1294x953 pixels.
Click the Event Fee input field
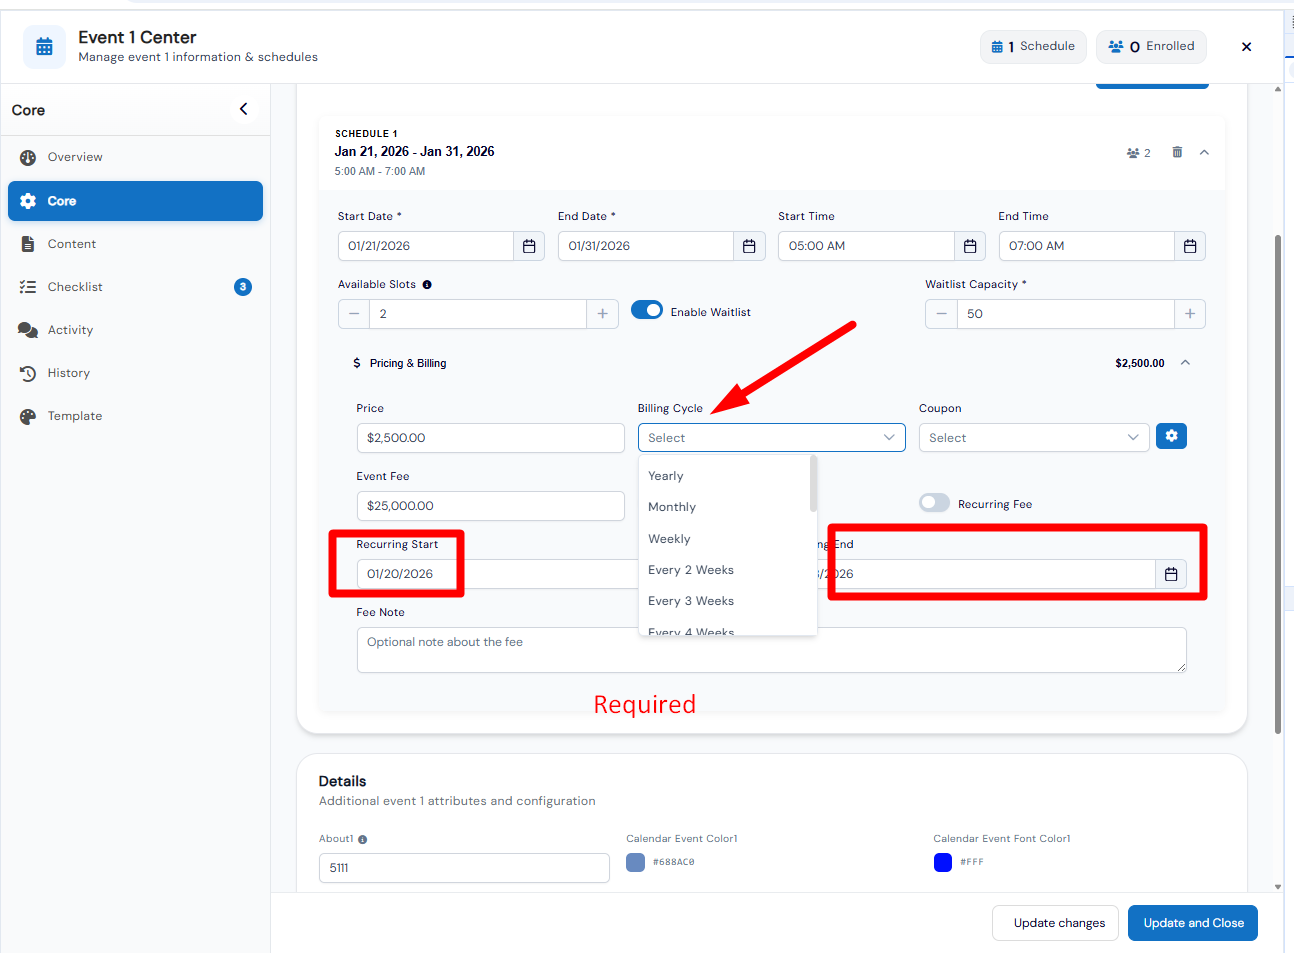click(x=490, y=506)
